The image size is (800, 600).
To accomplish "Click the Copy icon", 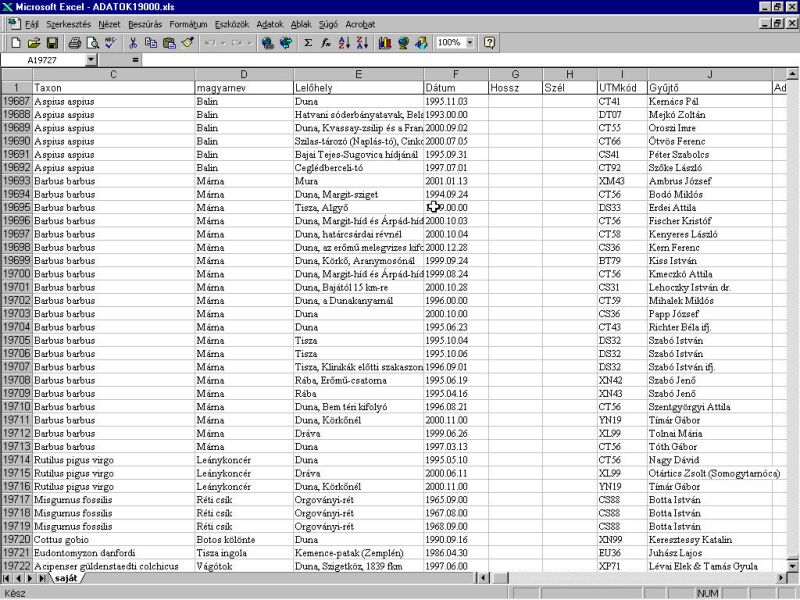I will pyautogui.click(x=151, y=43).
